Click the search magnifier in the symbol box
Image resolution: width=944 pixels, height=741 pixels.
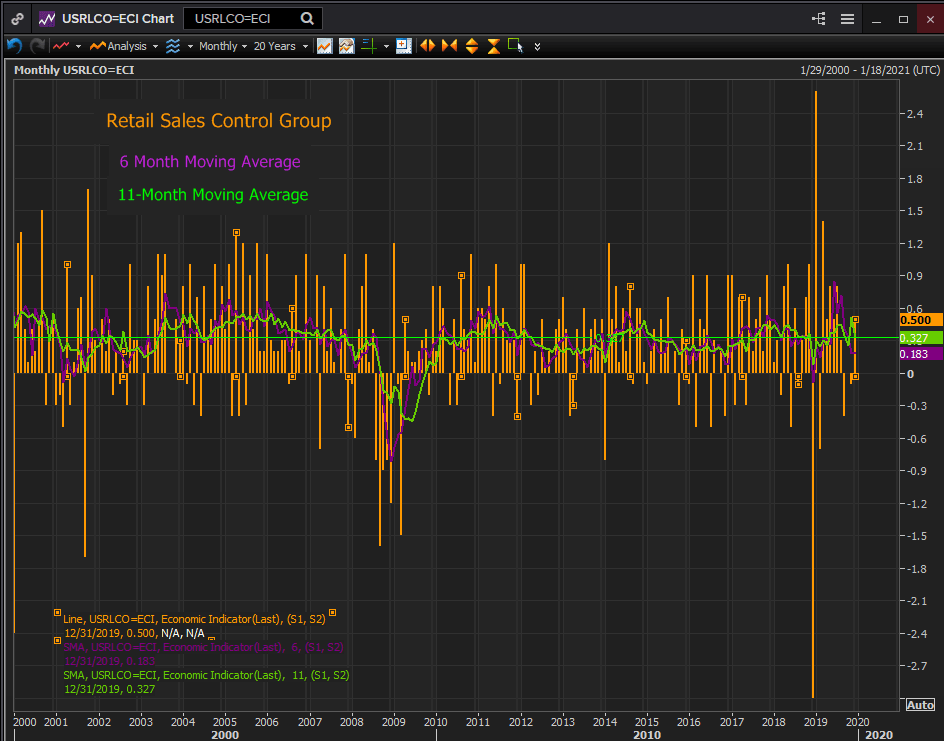pyautogui.click(x=307, y=19)
